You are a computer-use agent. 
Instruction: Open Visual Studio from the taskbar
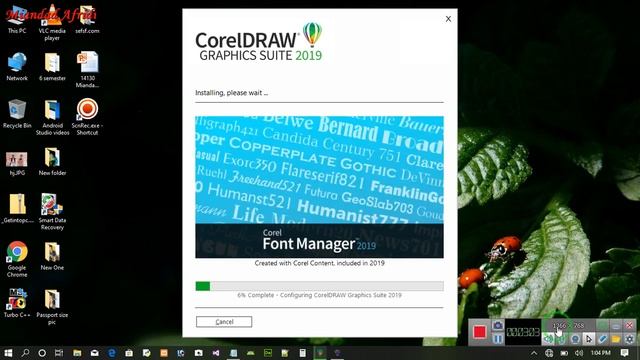(x=216, y=353)
